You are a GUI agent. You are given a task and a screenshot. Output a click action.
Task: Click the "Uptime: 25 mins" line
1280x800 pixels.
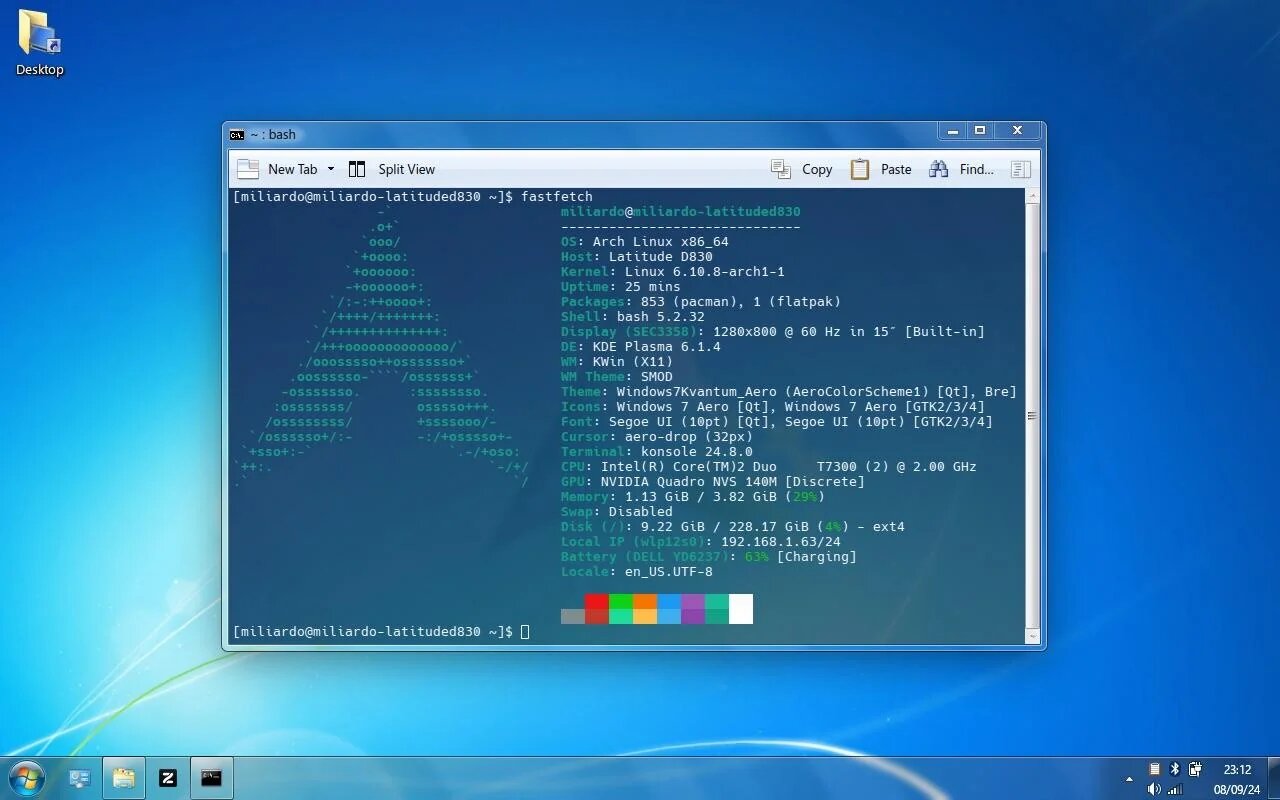(621, 286)
